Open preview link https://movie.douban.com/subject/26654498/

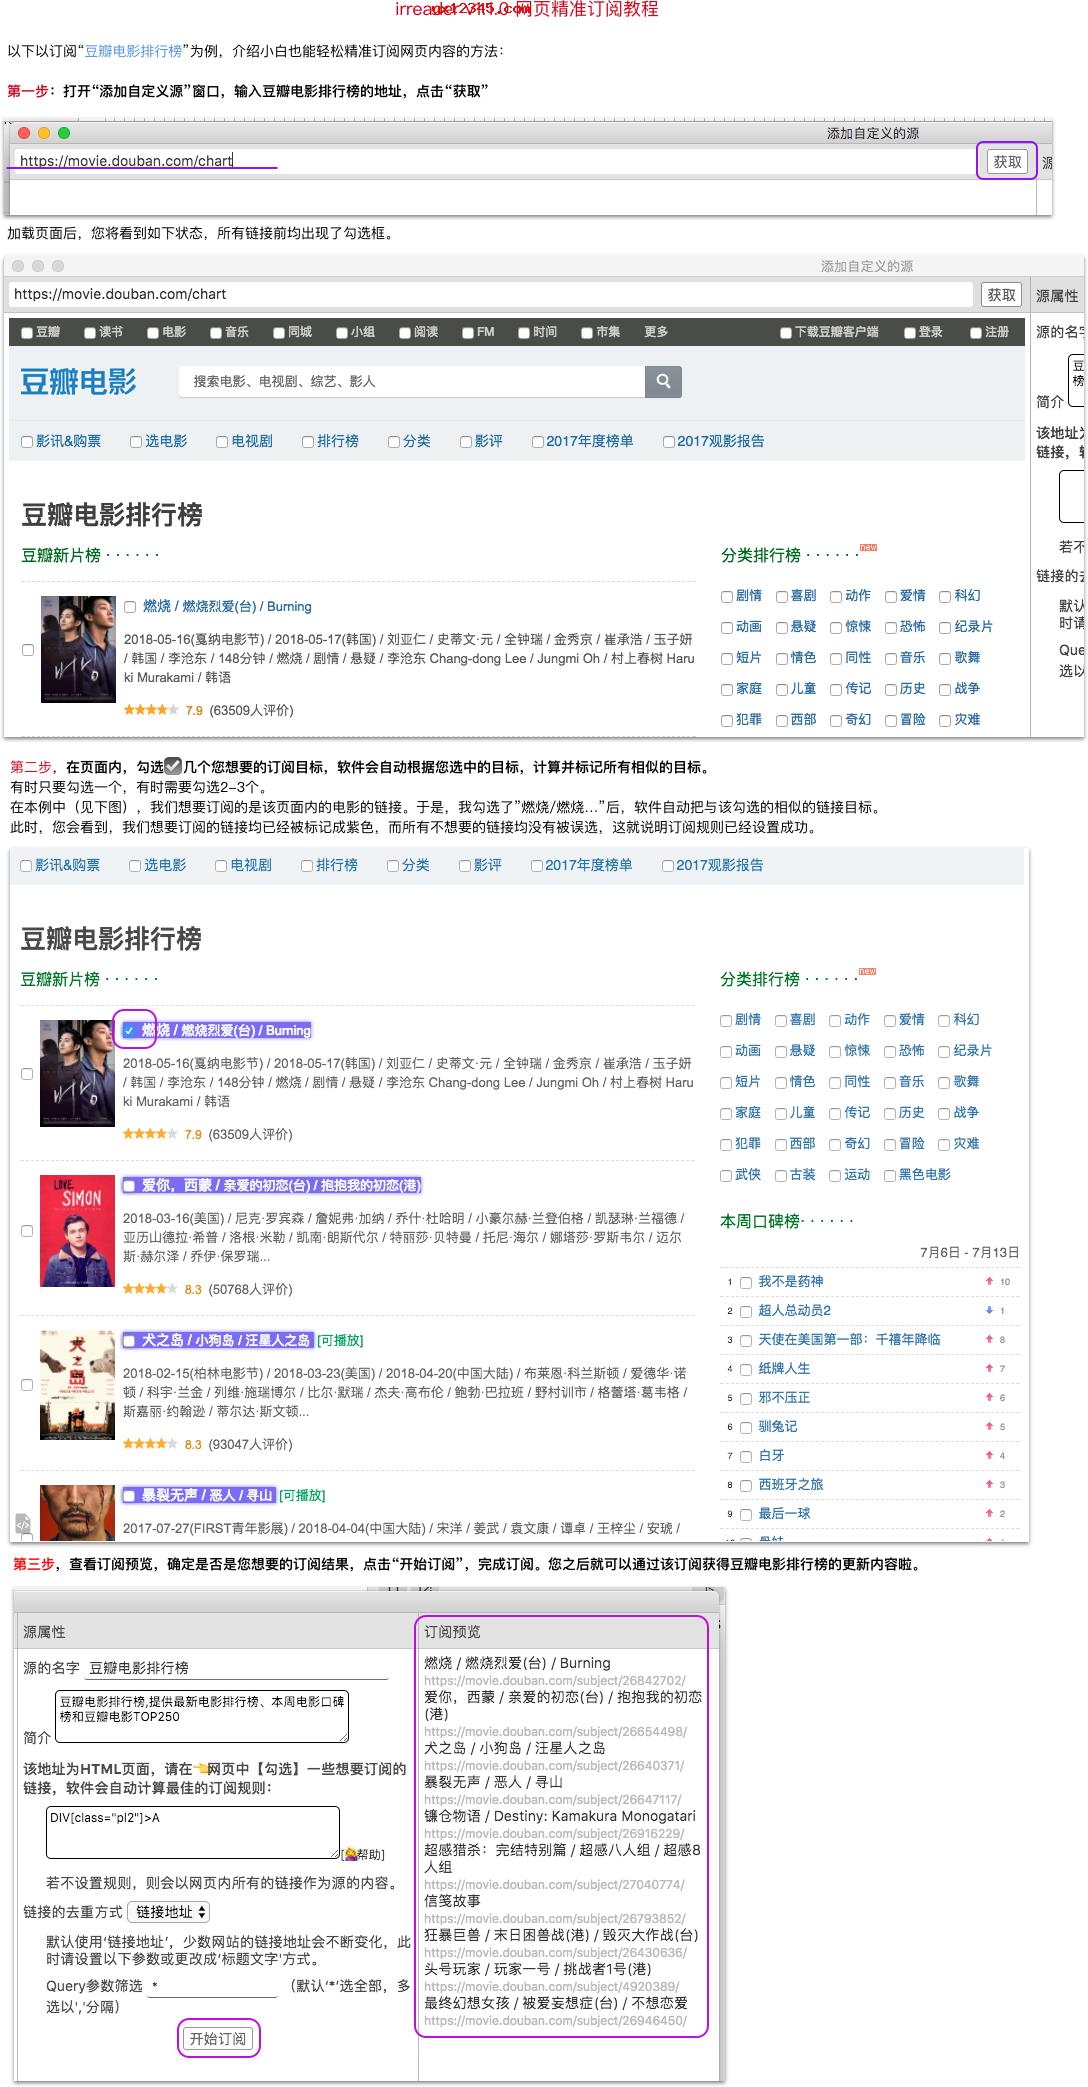coord(555,1731)
